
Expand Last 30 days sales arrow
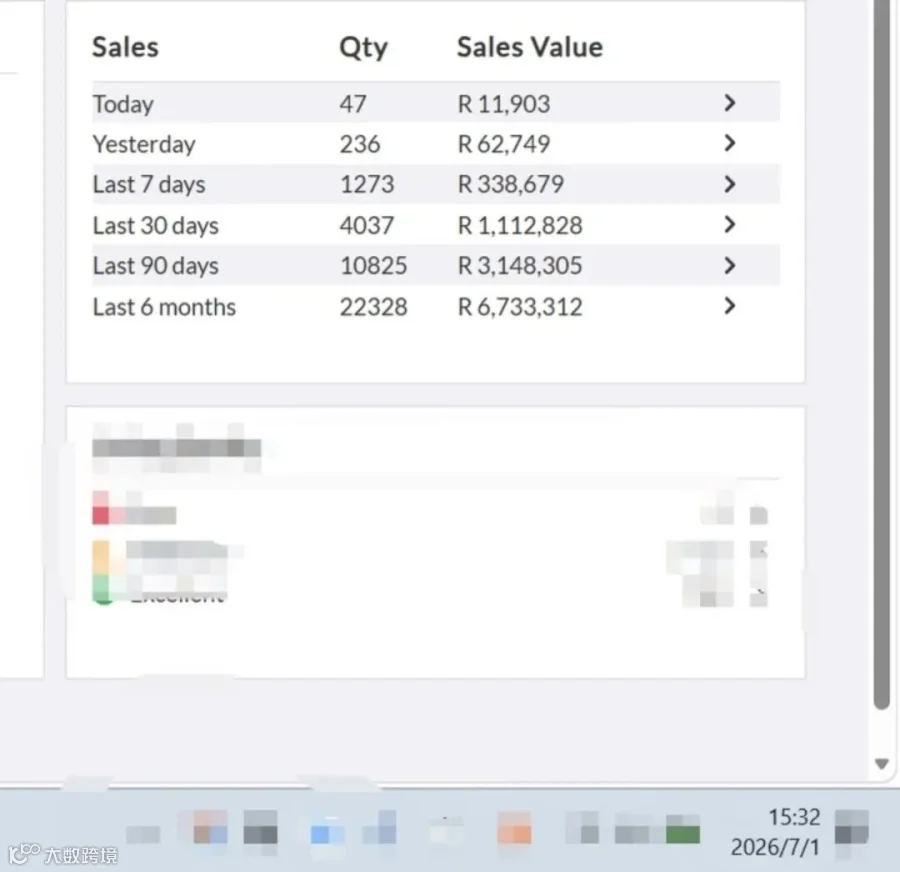730,224
